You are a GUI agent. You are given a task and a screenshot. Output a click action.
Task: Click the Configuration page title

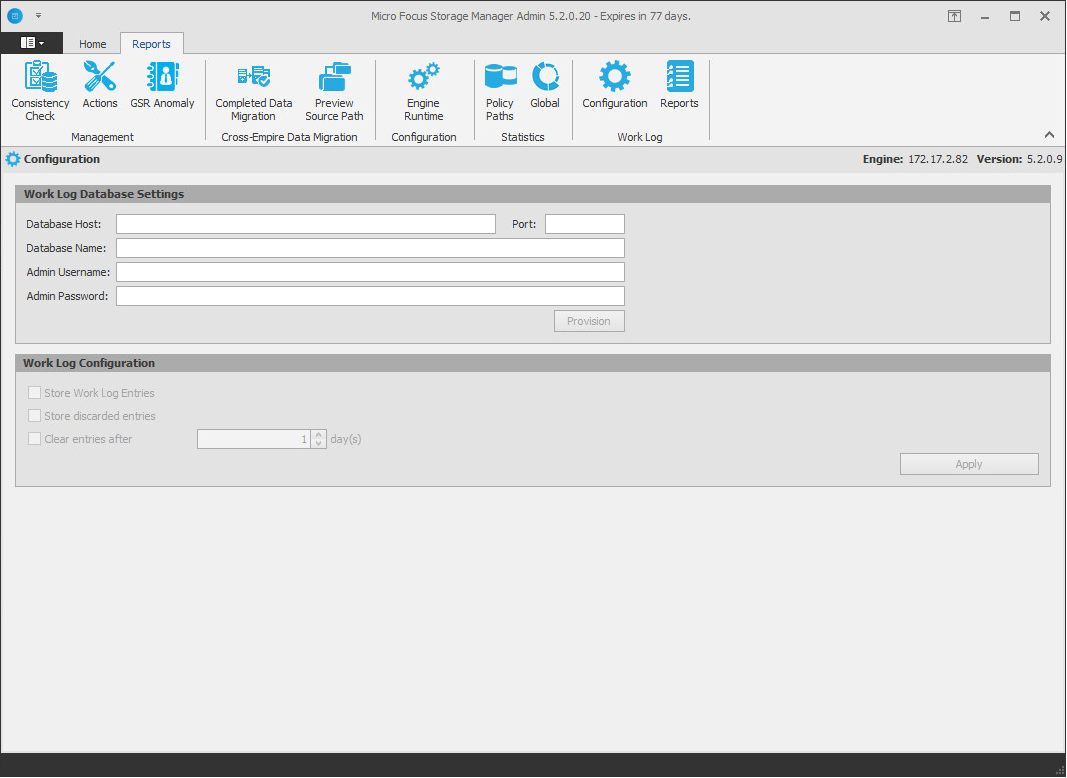click(62, 159)
